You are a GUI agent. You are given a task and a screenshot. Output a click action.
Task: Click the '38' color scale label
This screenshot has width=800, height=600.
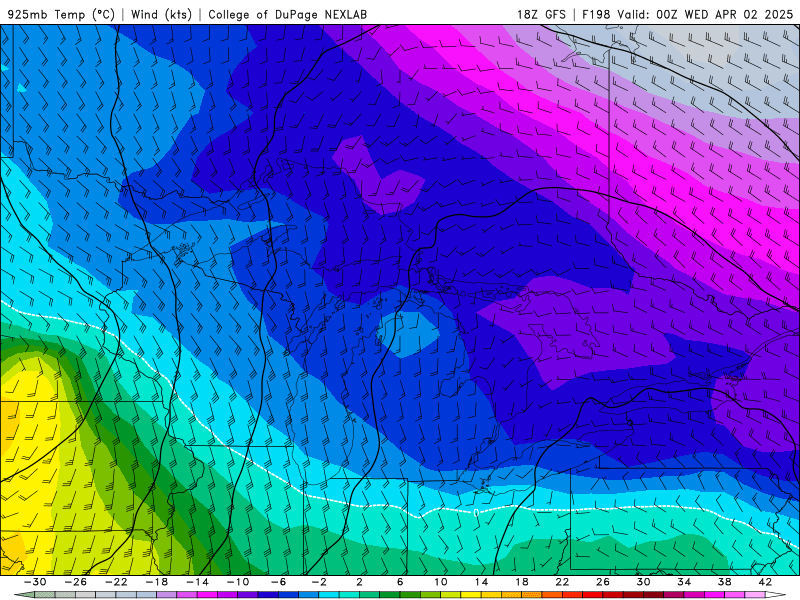tap(724, 582)
